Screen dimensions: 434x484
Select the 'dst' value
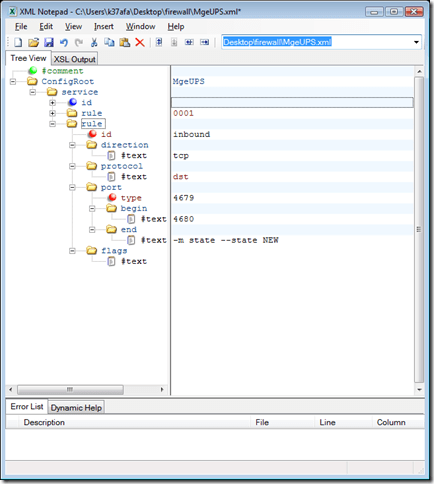pos(181,177)
